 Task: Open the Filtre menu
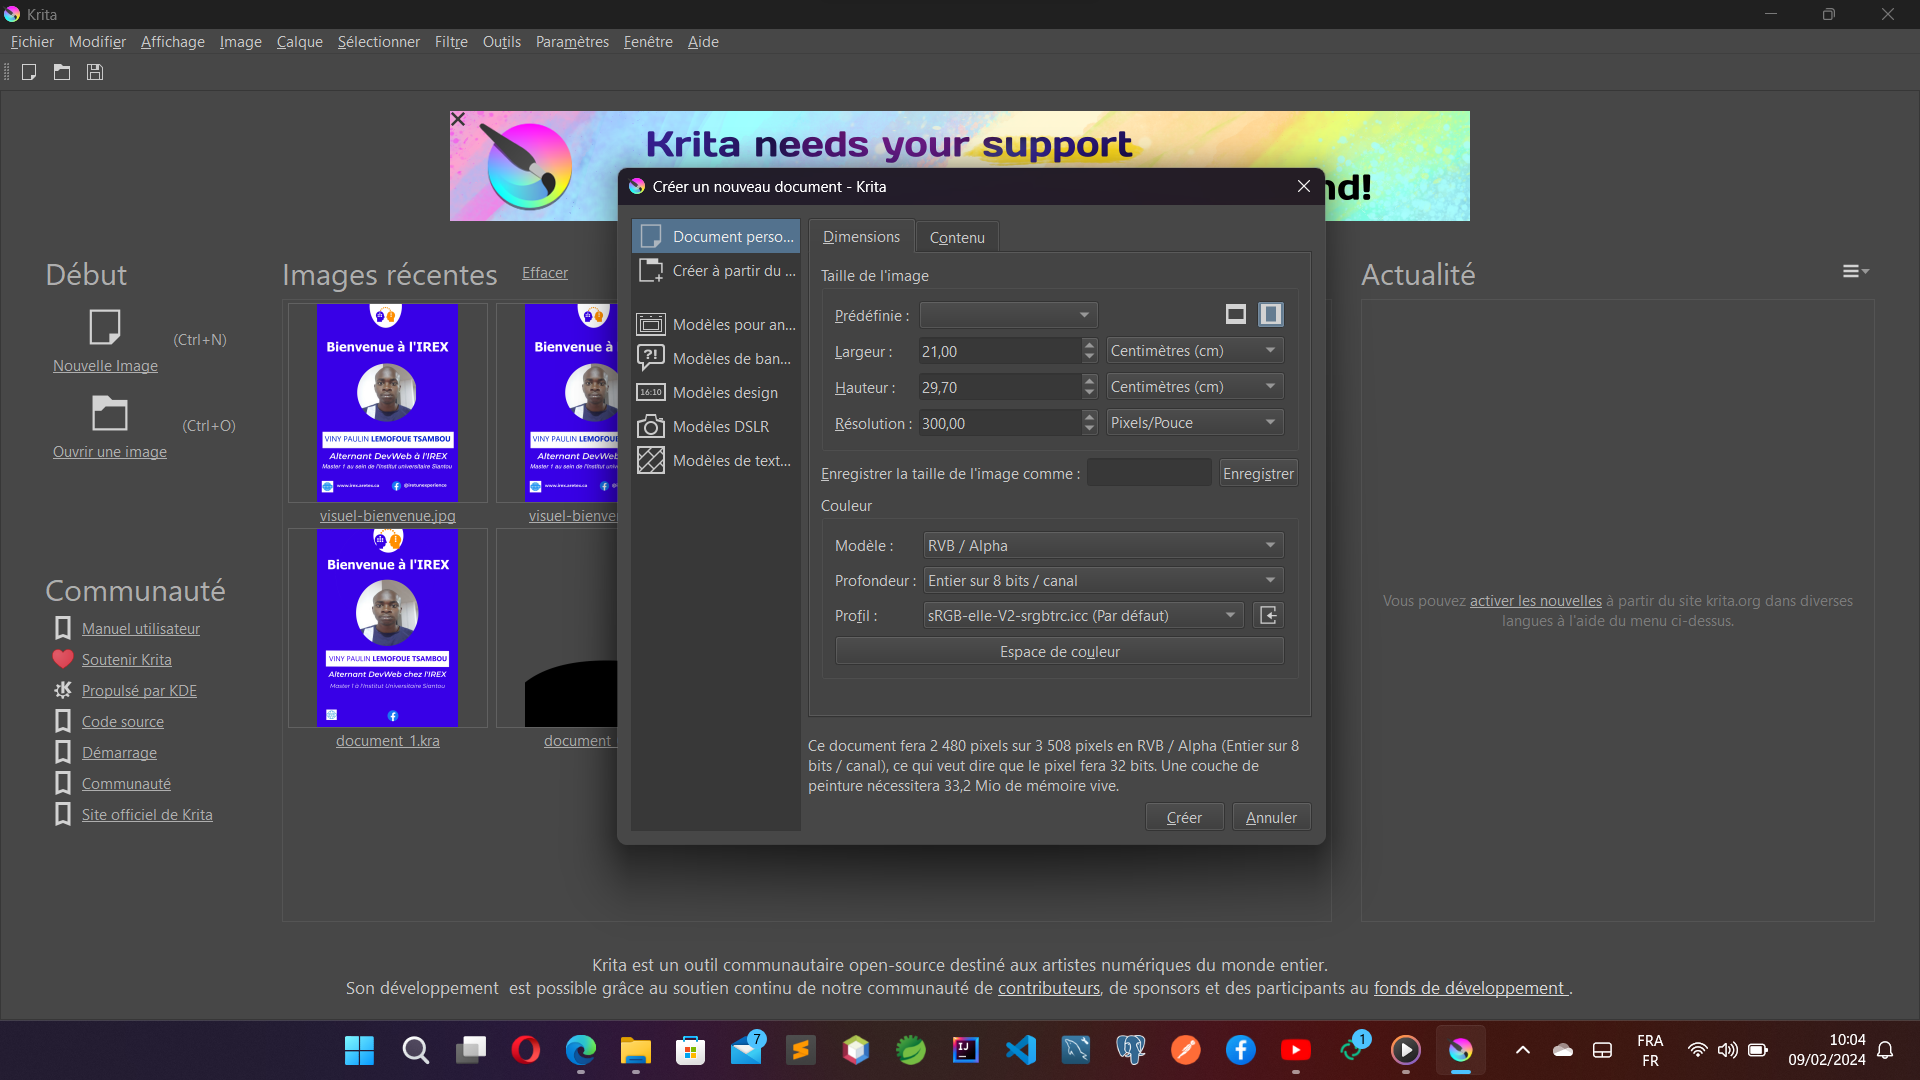click(x=451, y=42)
